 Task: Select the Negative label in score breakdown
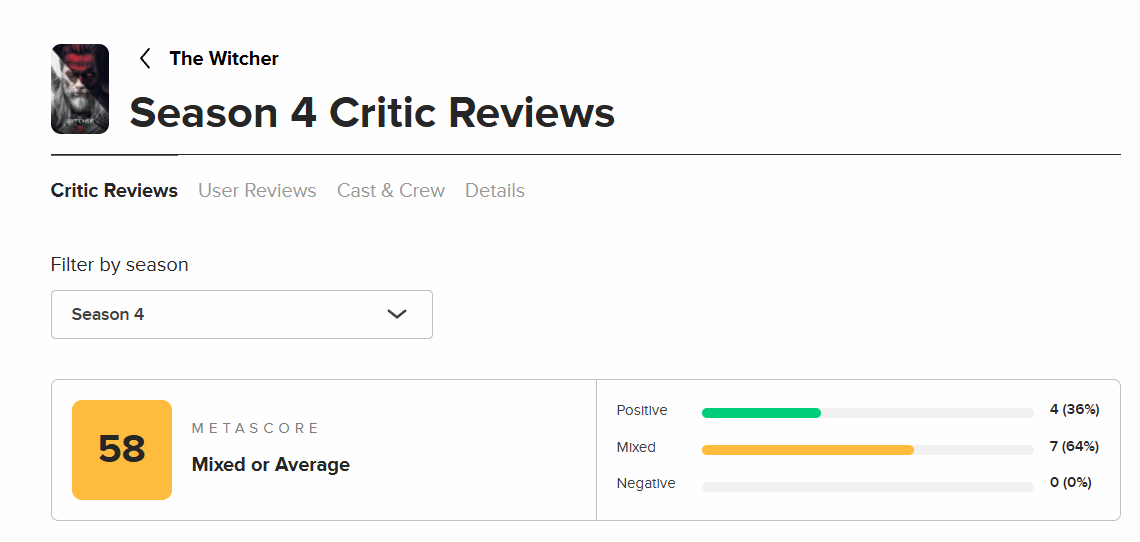(646, 483)
